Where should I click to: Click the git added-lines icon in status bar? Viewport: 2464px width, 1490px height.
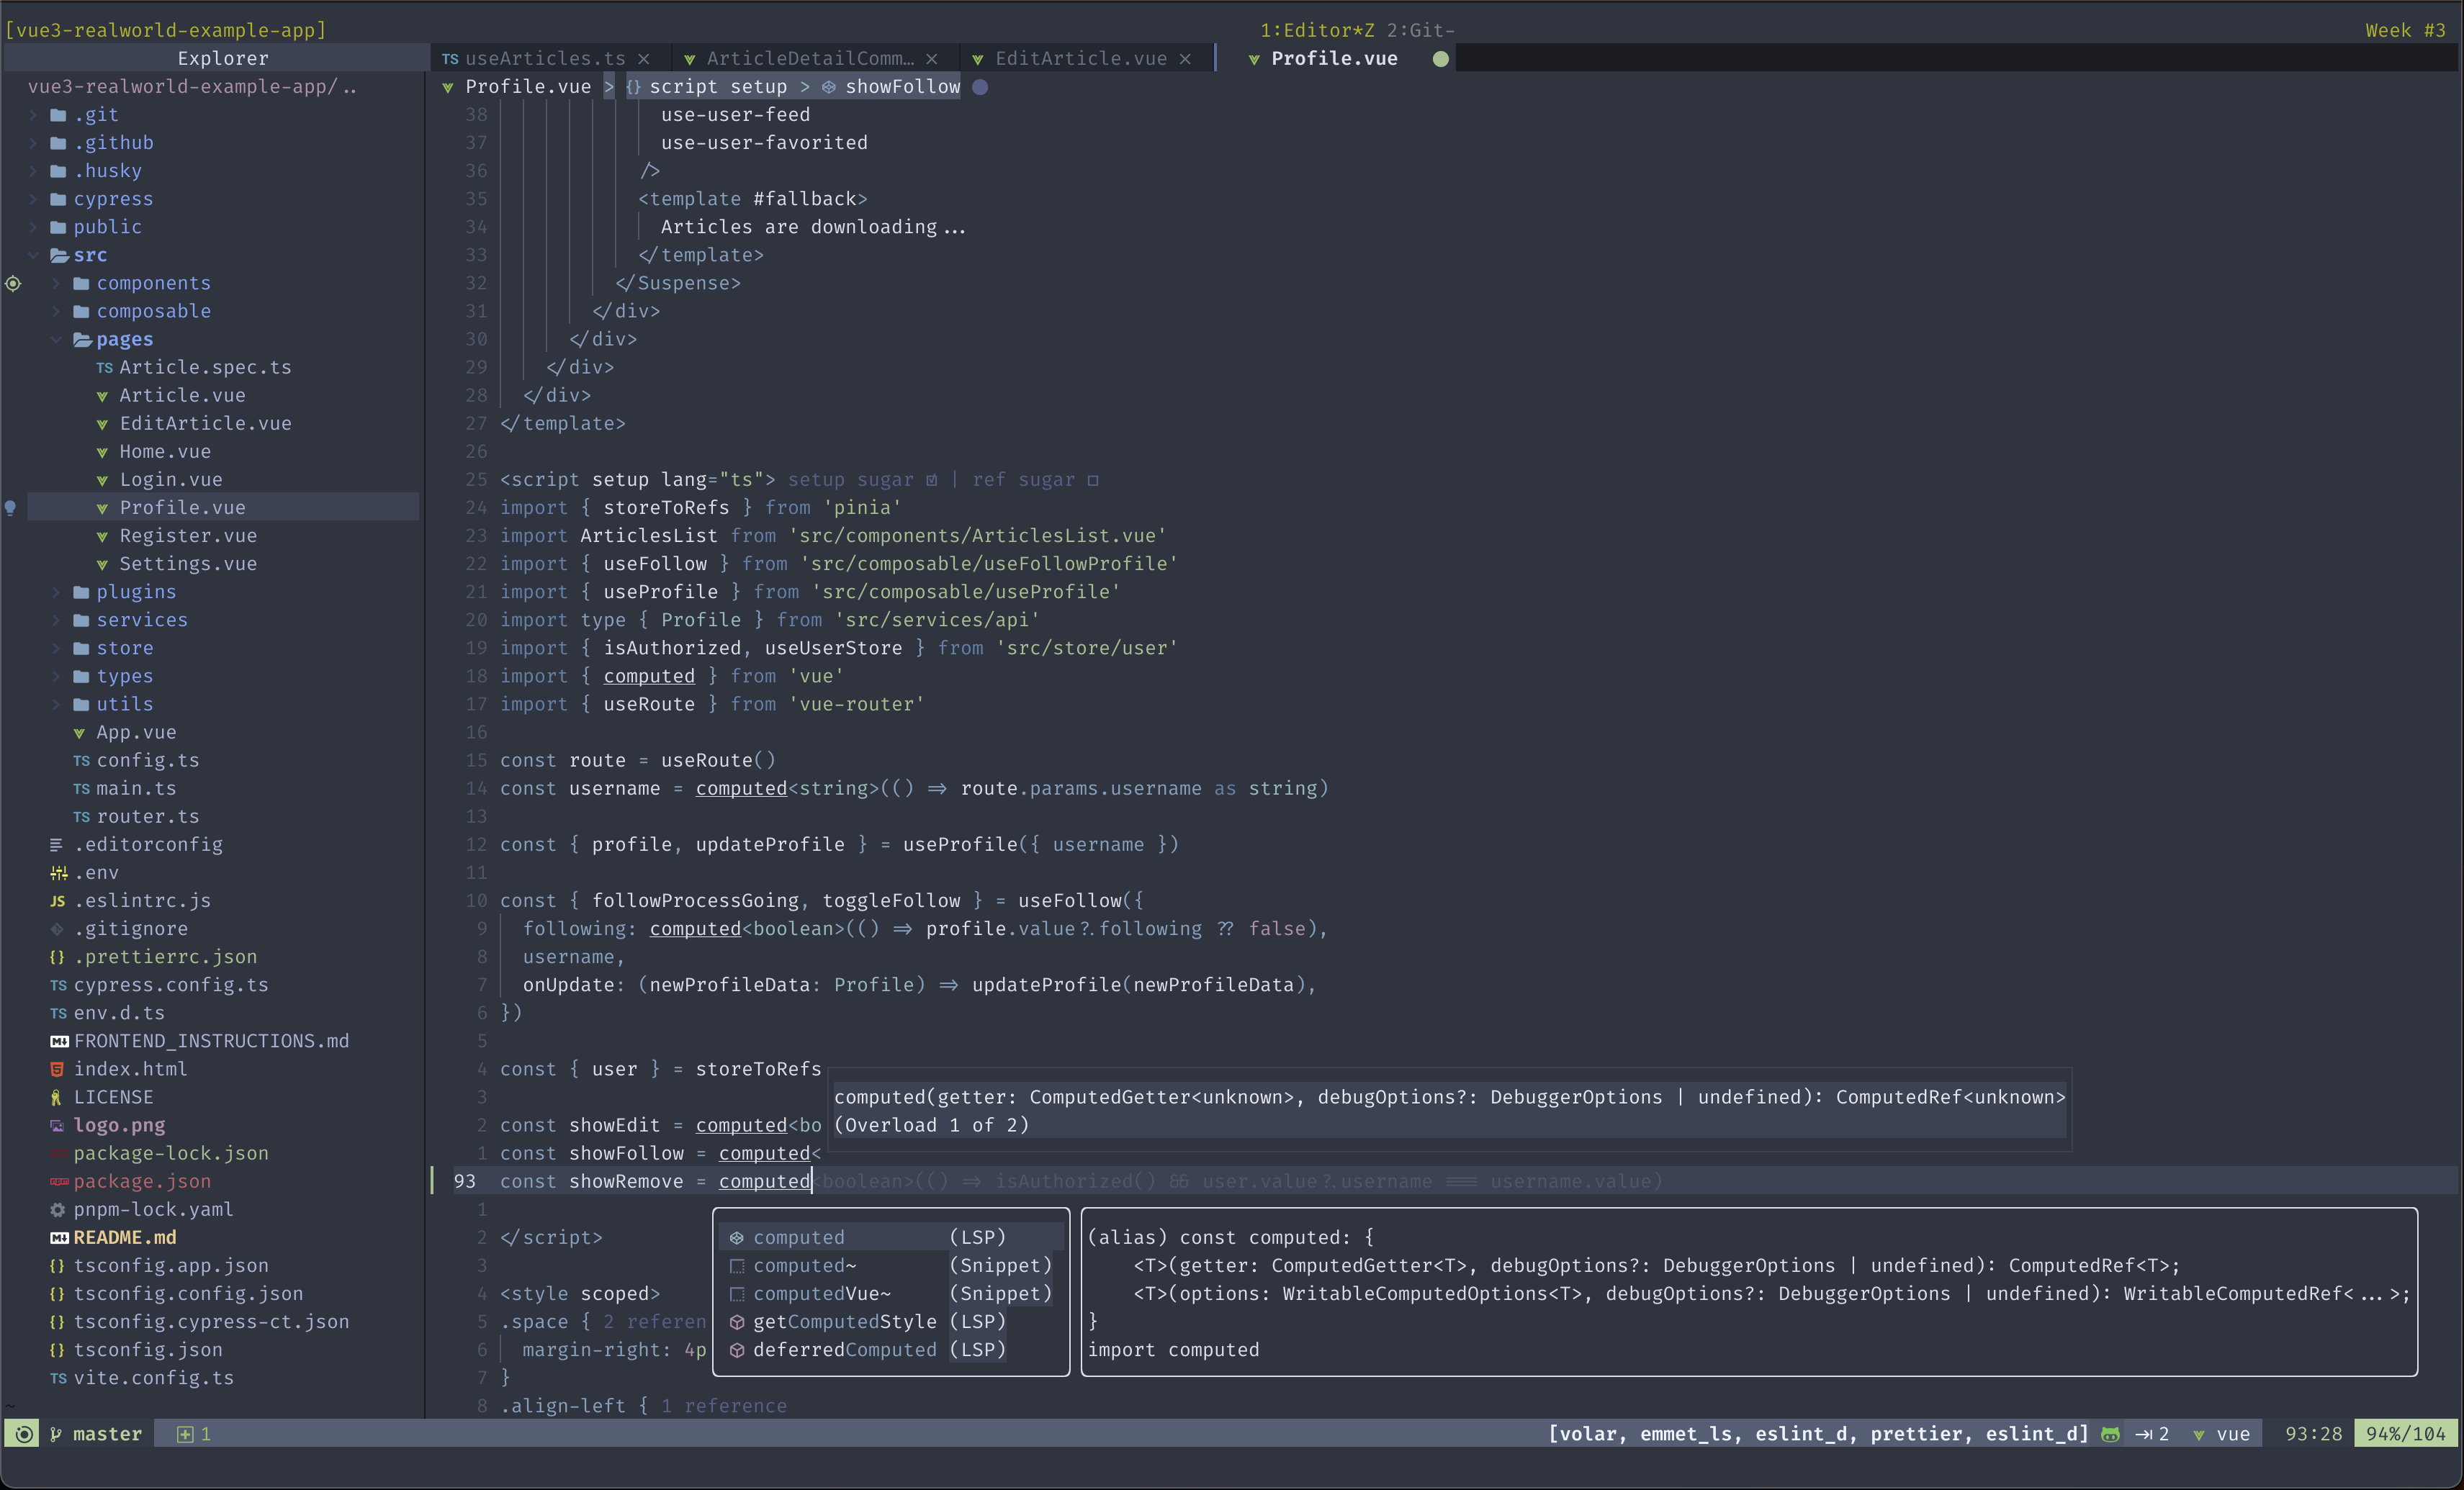(185, 1433)
